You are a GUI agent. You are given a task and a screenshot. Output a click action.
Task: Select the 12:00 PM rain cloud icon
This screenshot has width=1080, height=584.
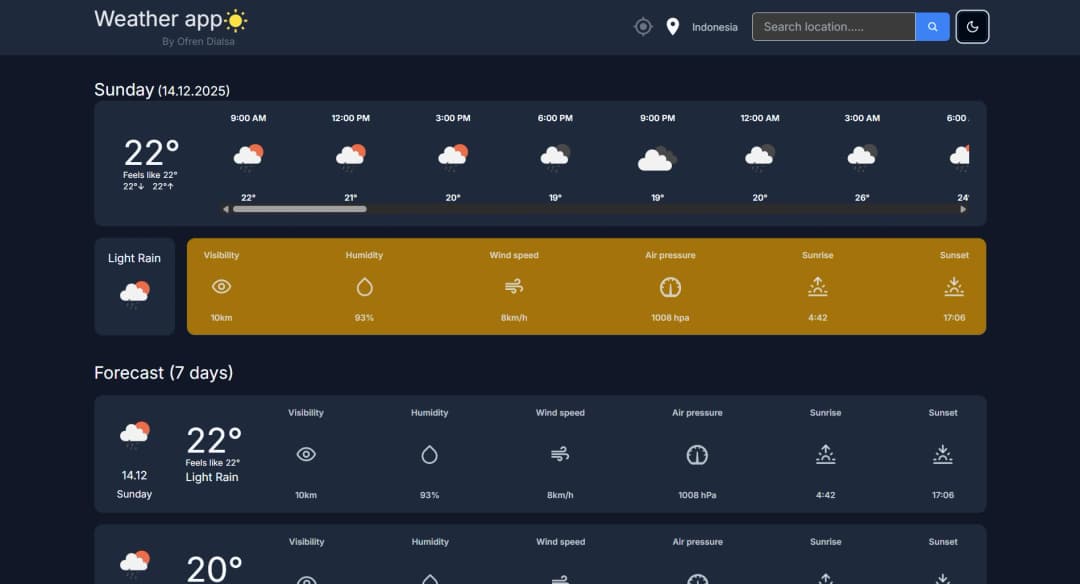350,156
